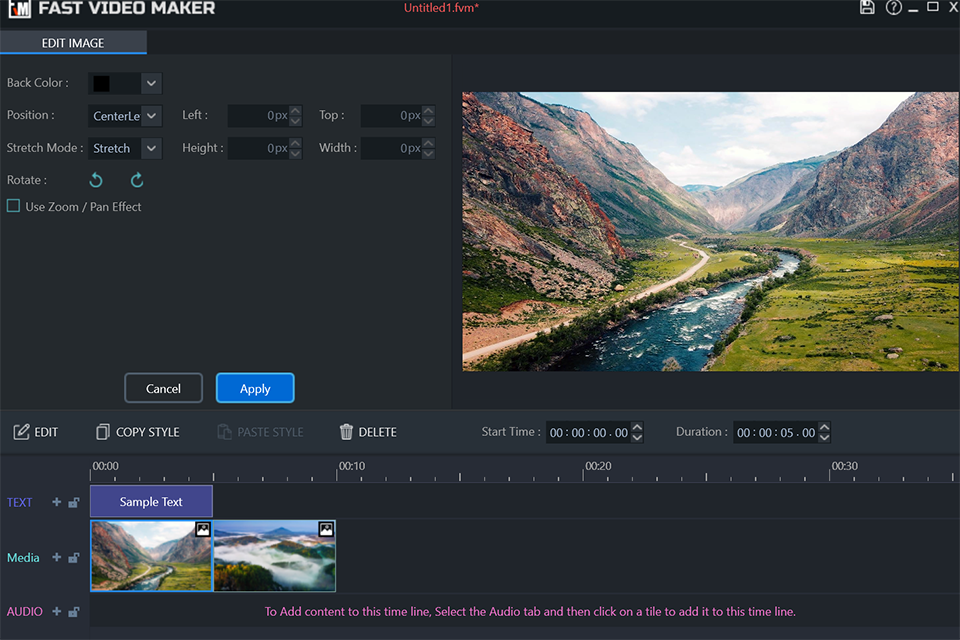Image resolution: width=960 pixels, height=640 pixels.
Task: Apply the image edits
Action: tap(255, 388)
